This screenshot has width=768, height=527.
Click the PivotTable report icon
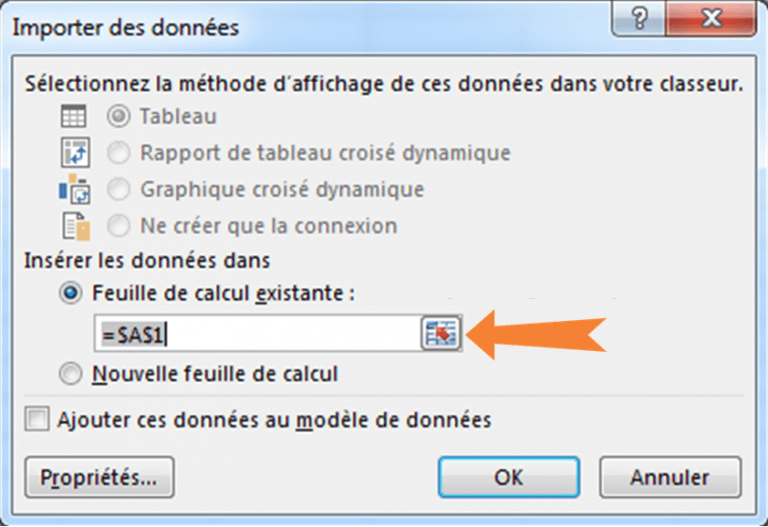coord(75,153)
